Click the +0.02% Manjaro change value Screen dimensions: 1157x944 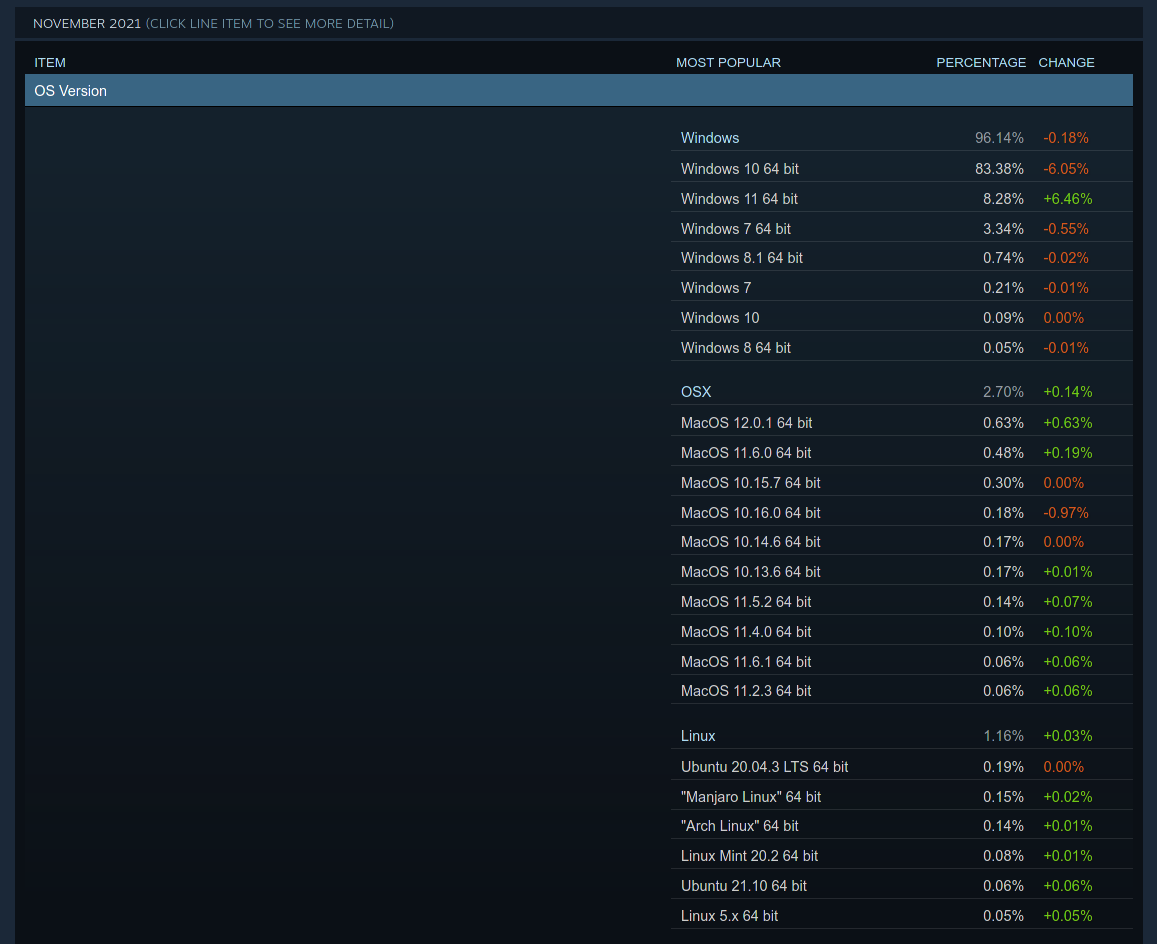tap(1068, 797)
